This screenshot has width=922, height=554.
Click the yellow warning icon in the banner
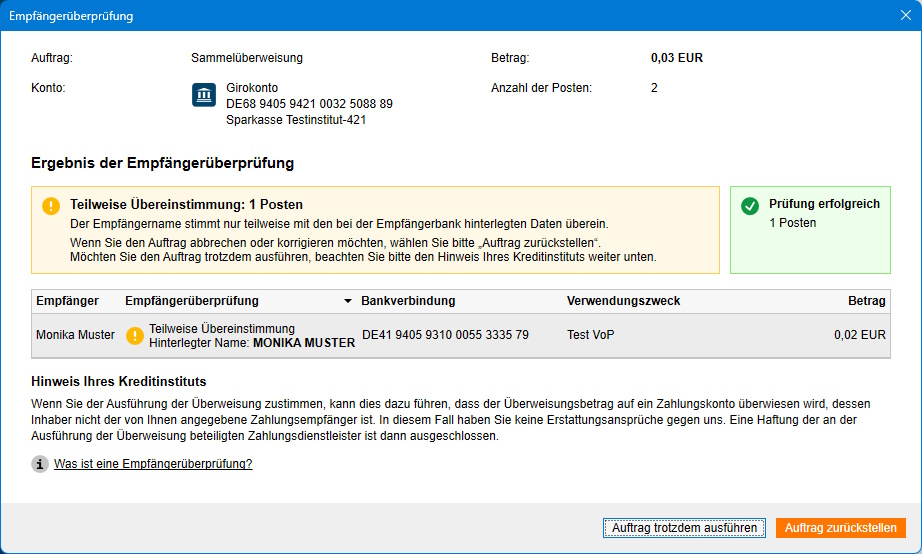pos(51,206)
